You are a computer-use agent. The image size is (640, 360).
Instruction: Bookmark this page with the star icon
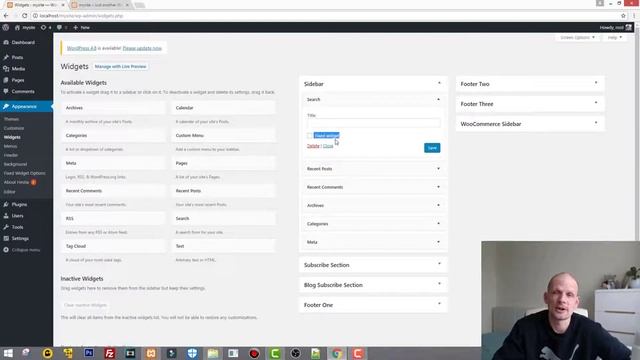click(x=623, y=16)
